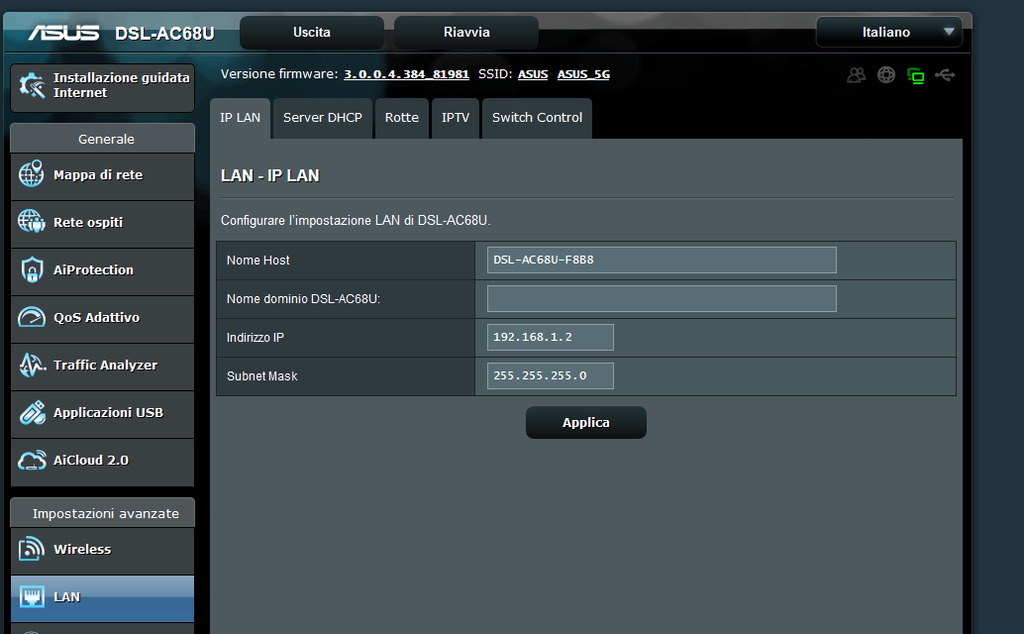Click the Applicazioni USB stick icon
The width and height of the screenshot is (1024, 634).
point(32,413)
